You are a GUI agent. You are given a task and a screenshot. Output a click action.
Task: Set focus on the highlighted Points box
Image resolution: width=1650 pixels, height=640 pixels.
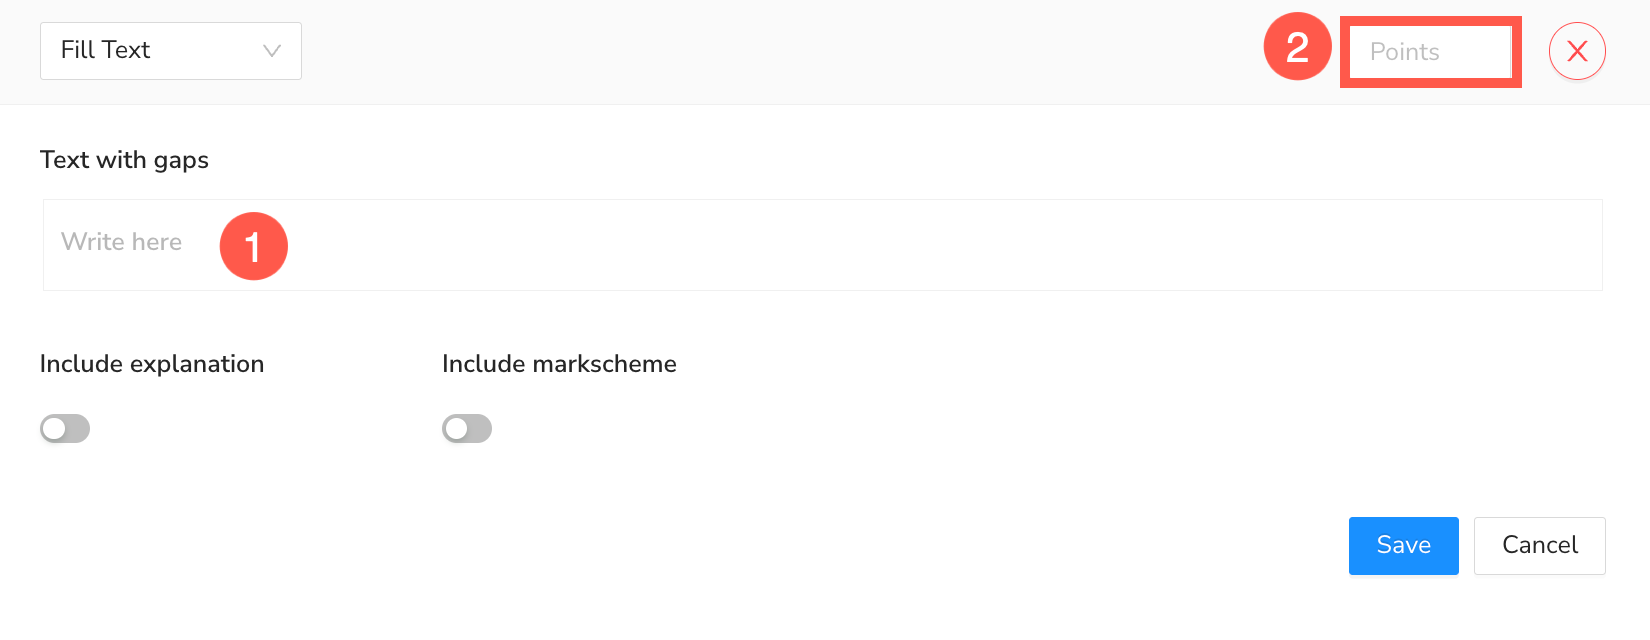coord(1430,52)
